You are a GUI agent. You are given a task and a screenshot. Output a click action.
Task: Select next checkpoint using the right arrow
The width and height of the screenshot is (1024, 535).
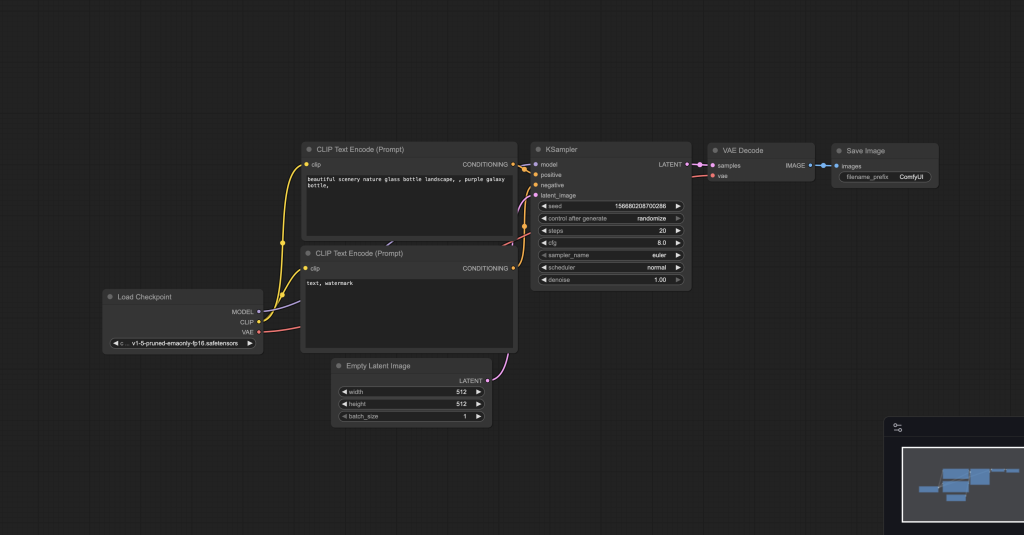point(250,343)
